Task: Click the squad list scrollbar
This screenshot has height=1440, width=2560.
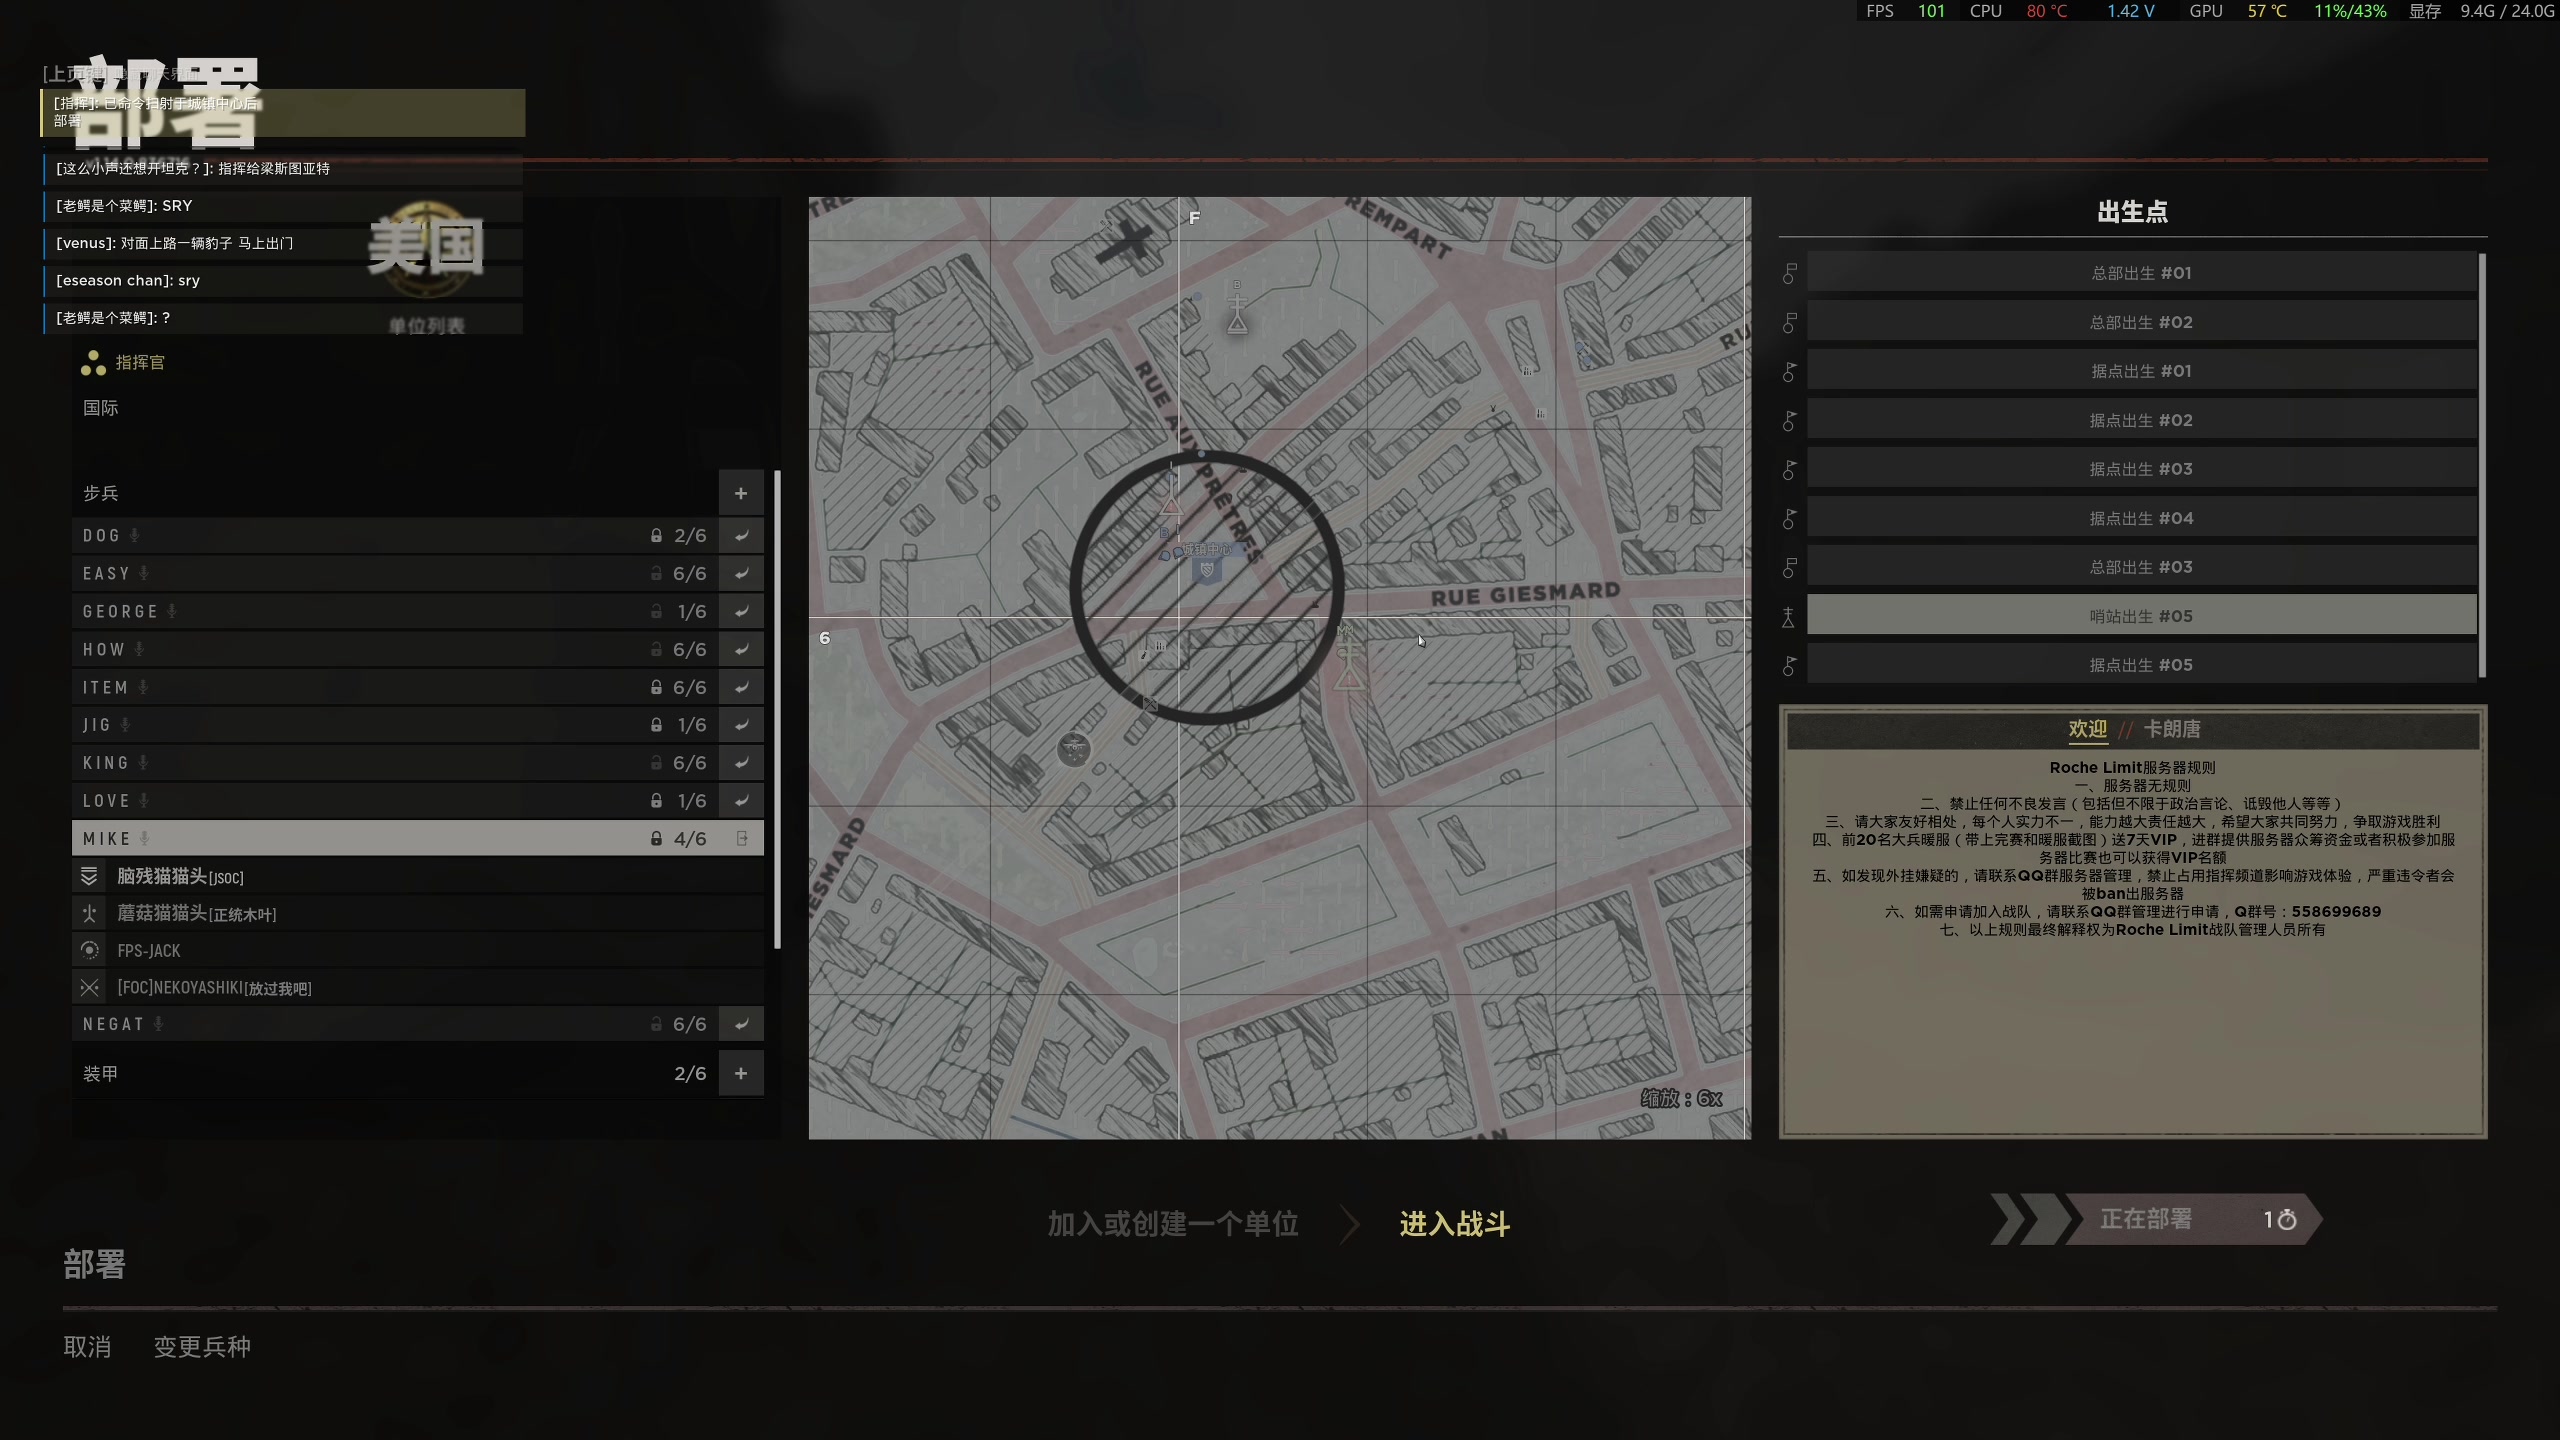Action: [x=777, y=710]
